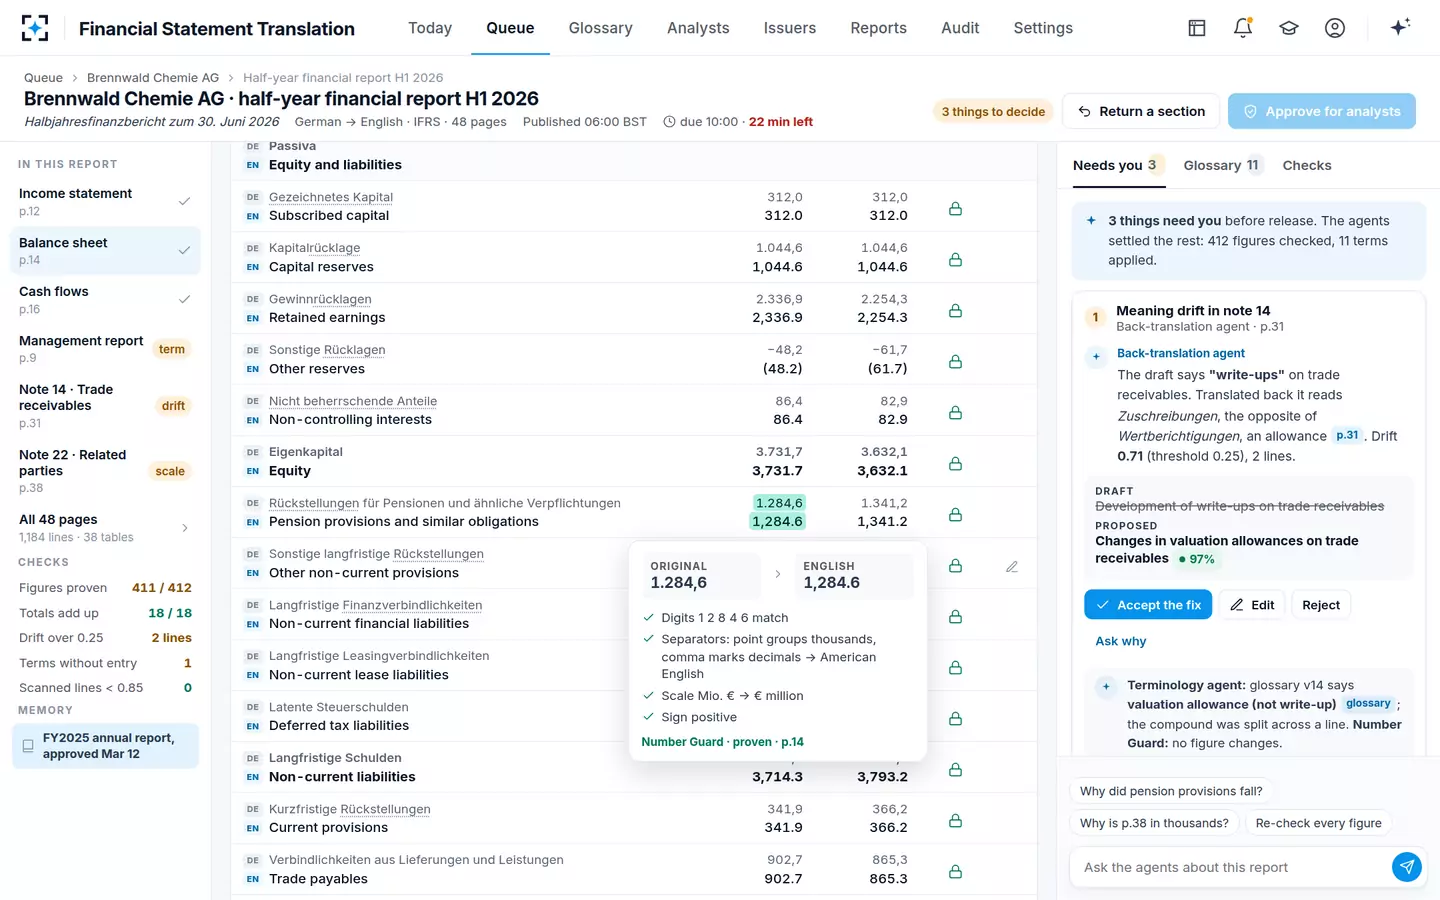Open p.31 page reference chip
Image resolution: width=1440 pixels, height=900 pixels.
coord(1347,435)
